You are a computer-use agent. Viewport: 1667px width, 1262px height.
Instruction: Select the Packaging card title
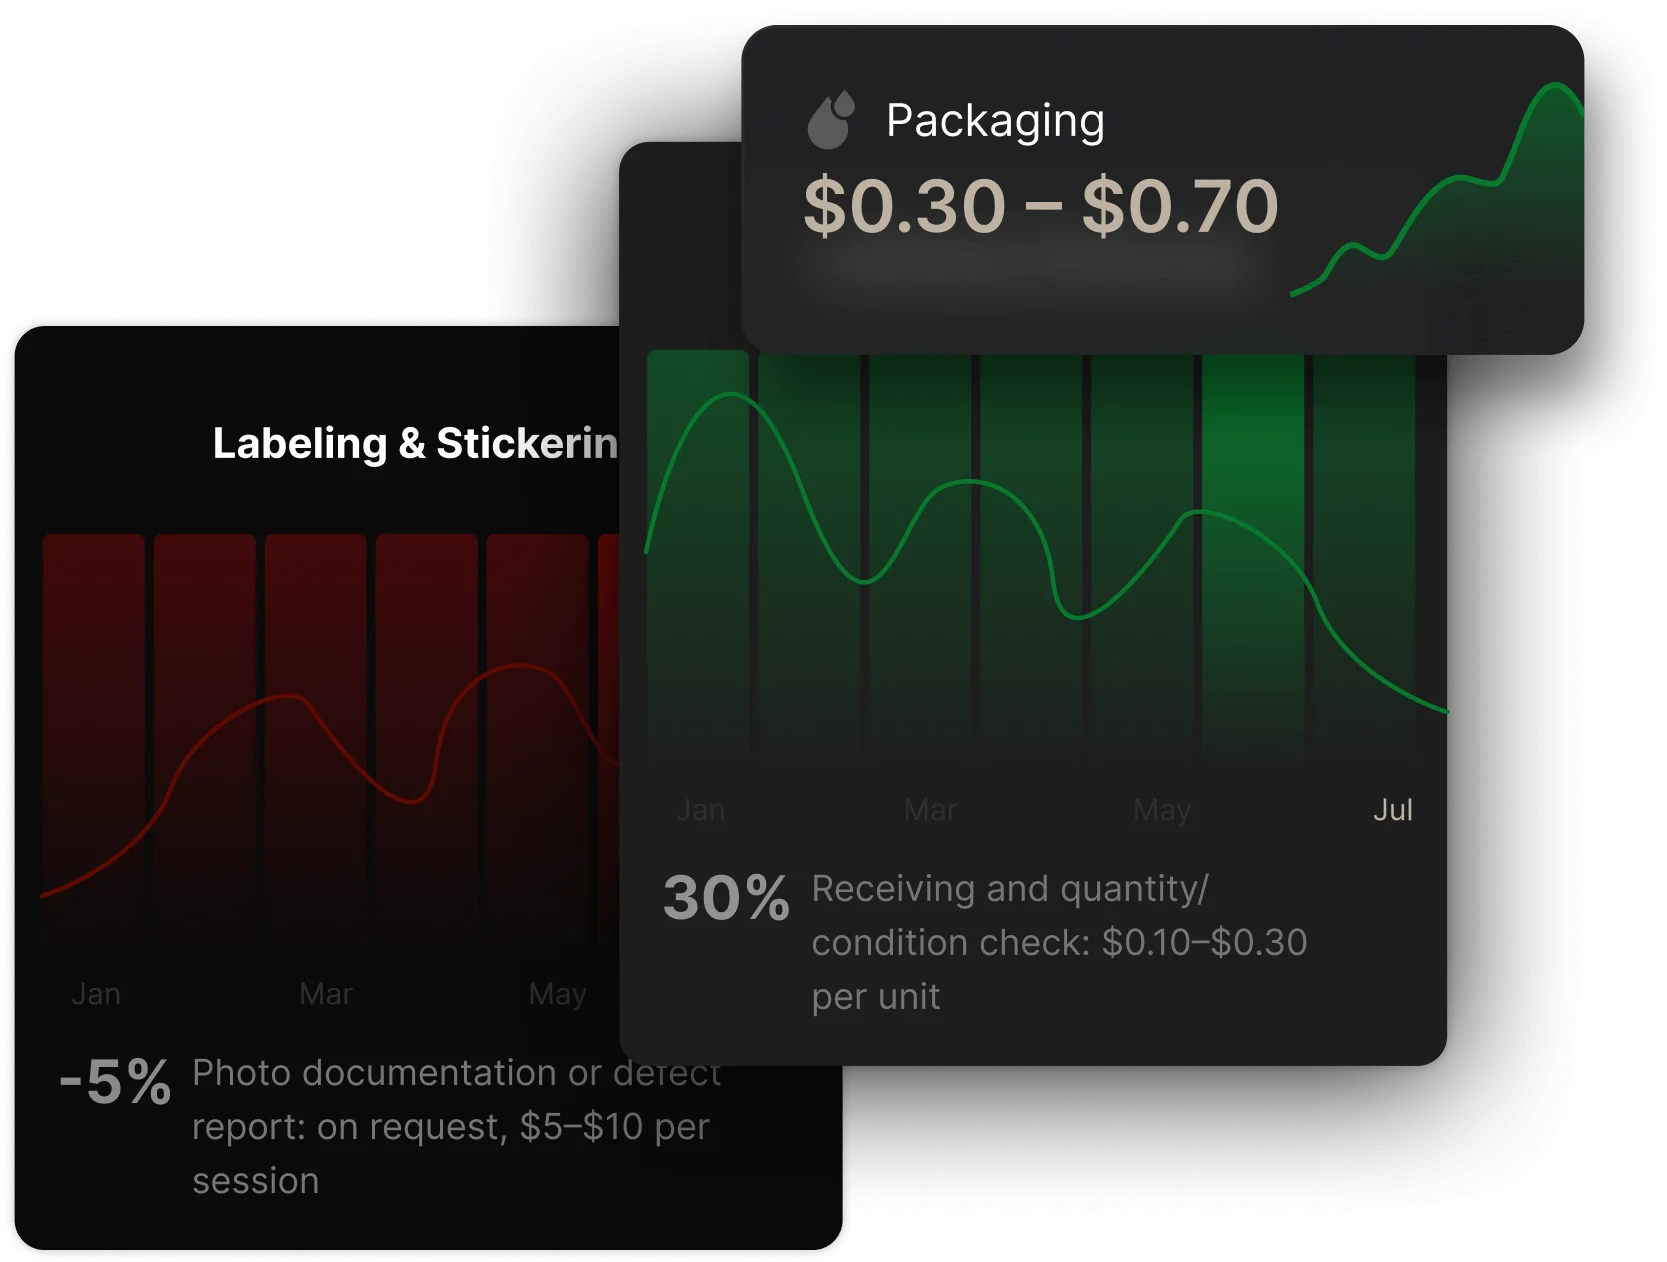(x=995, y=121)
